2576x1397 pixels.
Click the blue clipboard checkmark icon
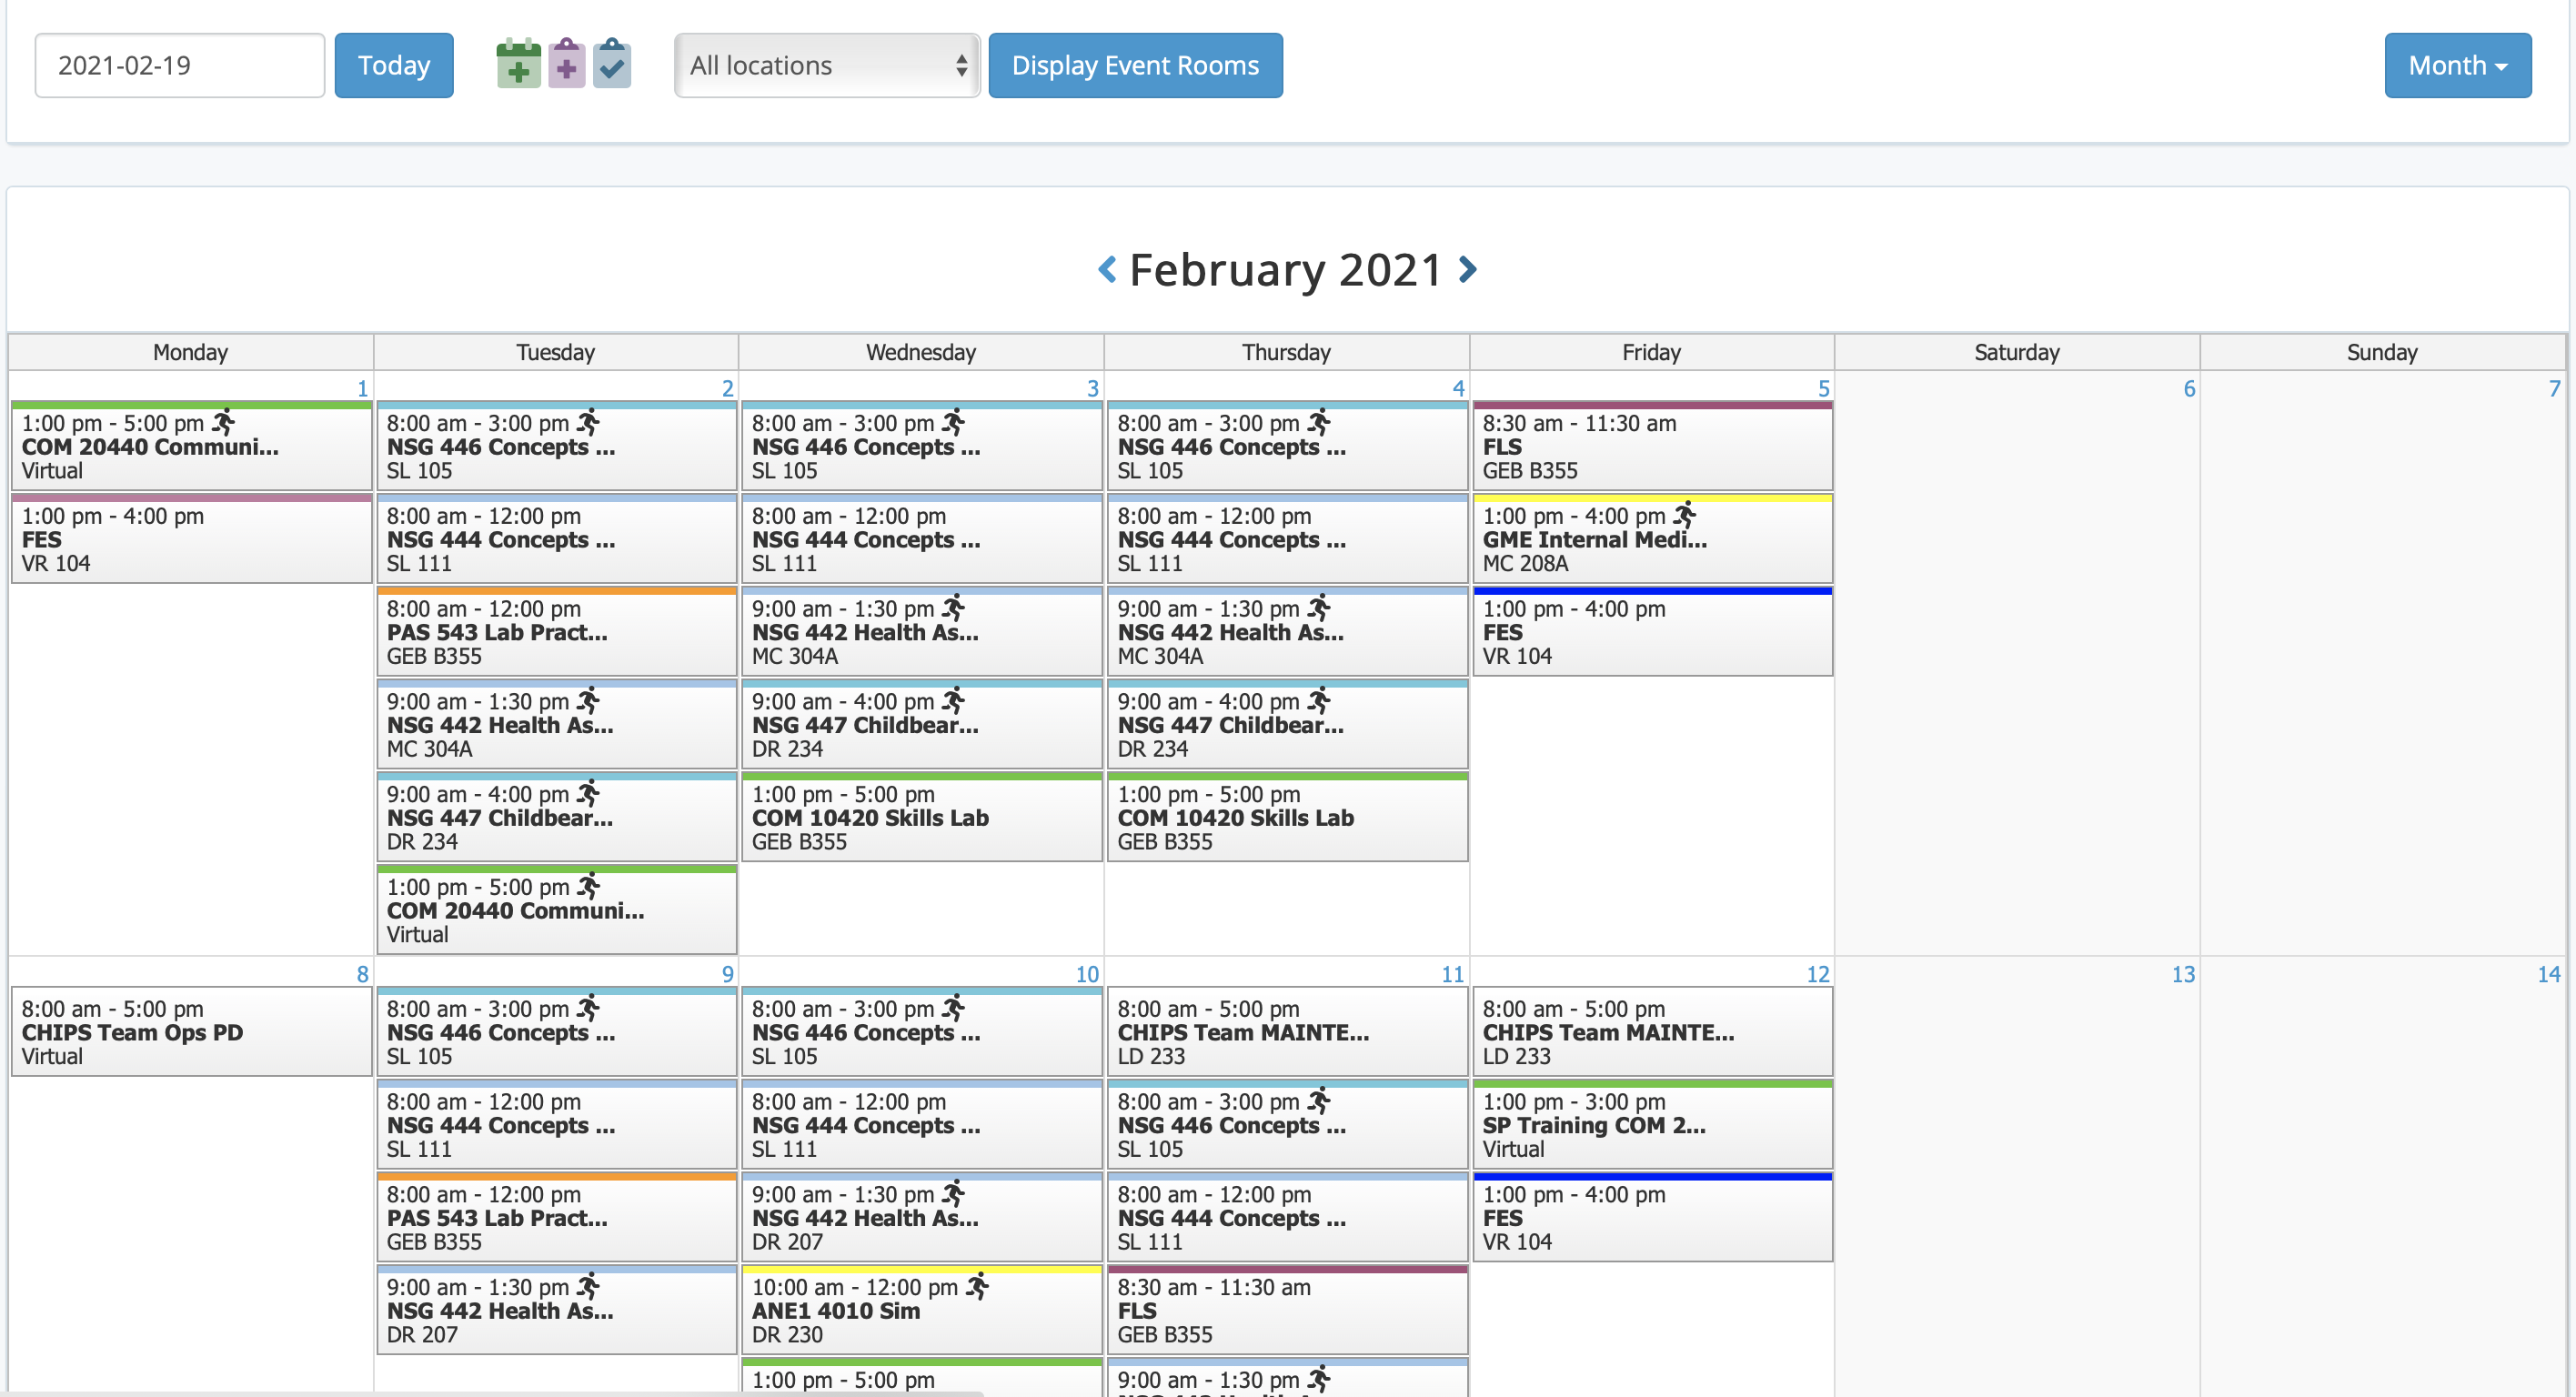coord(612,64)
